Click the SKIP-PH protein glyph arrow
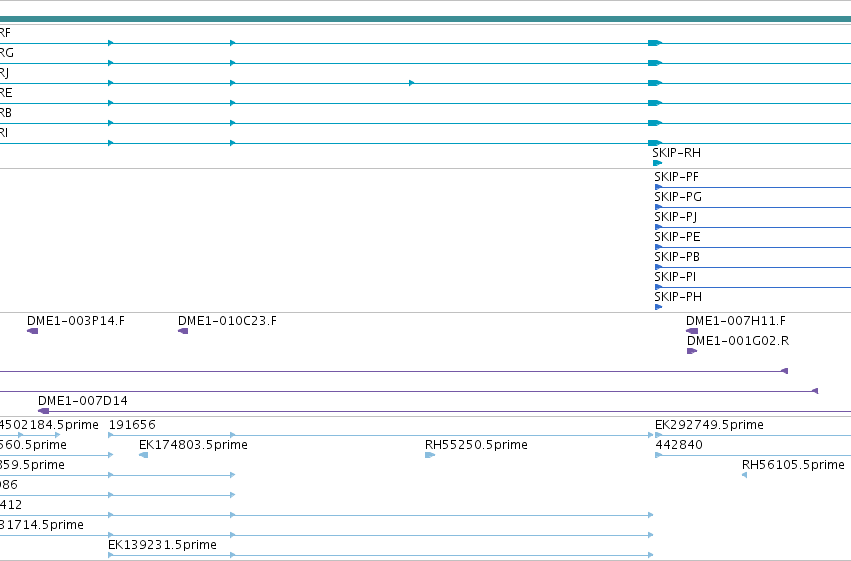Screen dimensions: 851x561 point(658,307)
